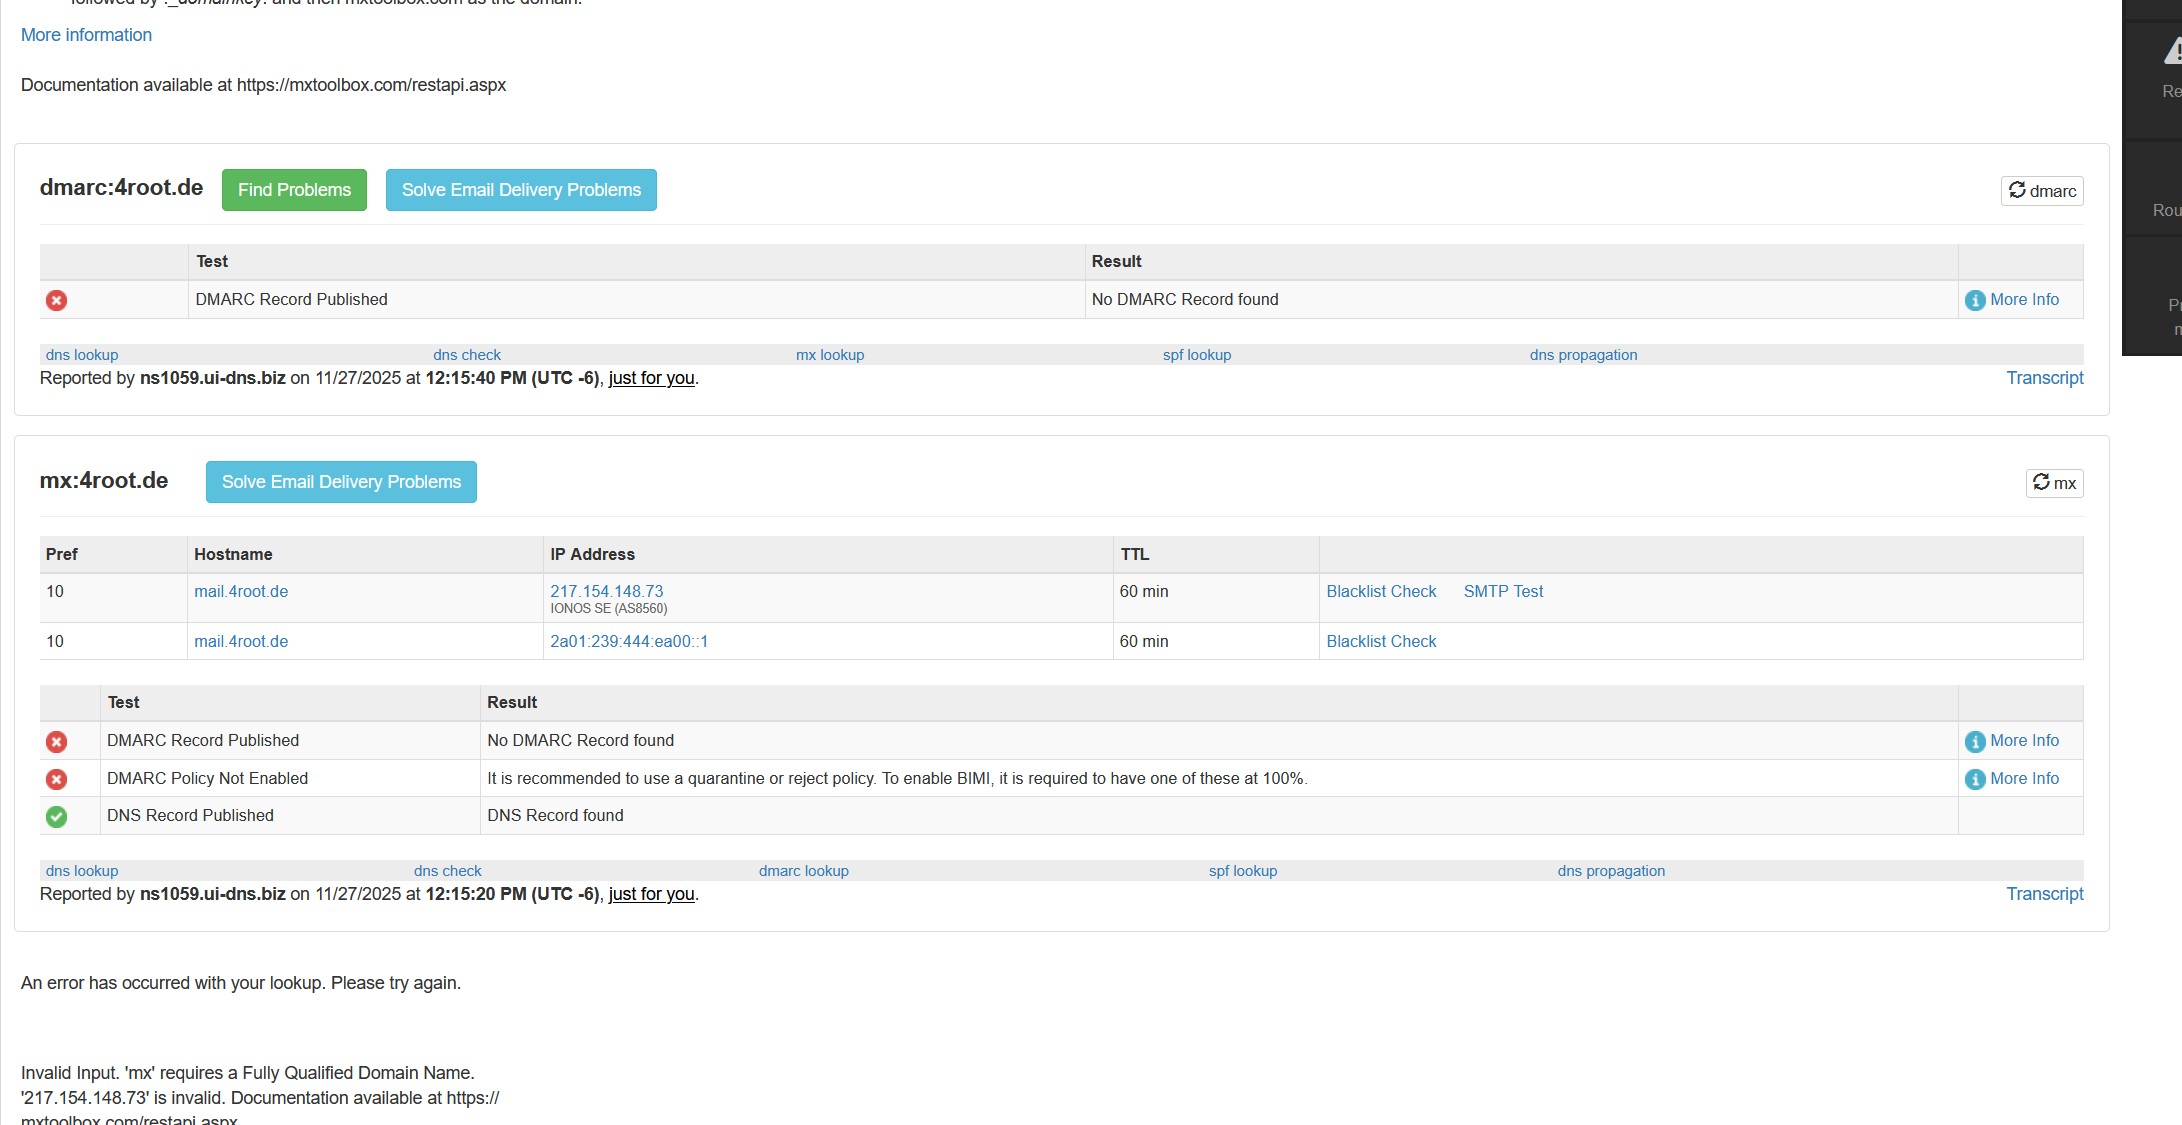Open the IP address link 217.154.148.73
The width and height of the screenshot is (2182, 1125).
click(x=606, y=591)
